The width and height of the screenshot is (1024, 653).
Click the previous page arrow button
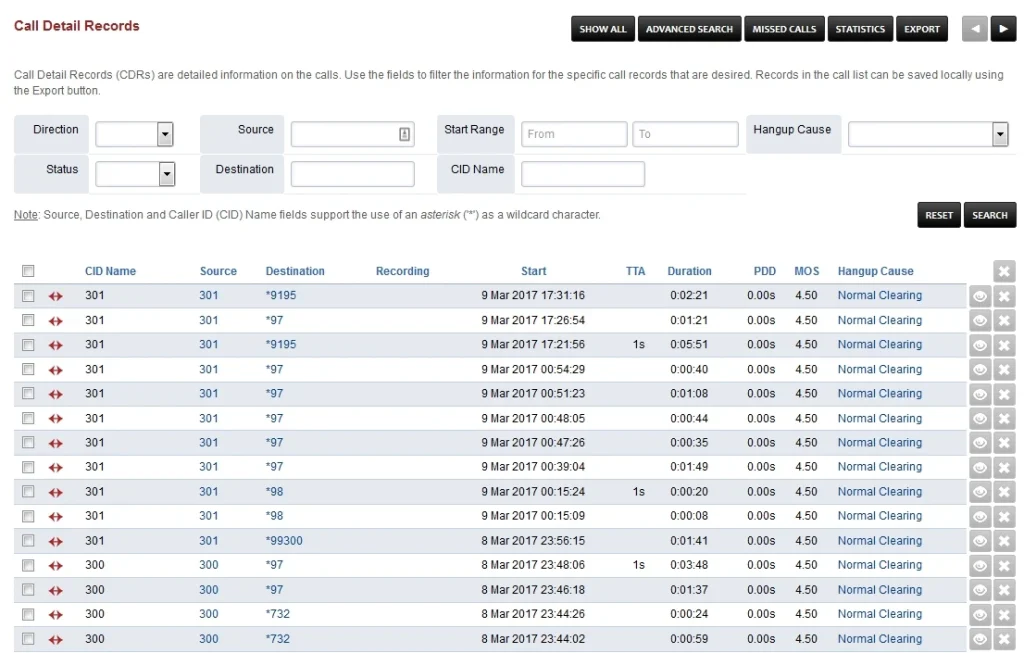click(x=974, y=29)
